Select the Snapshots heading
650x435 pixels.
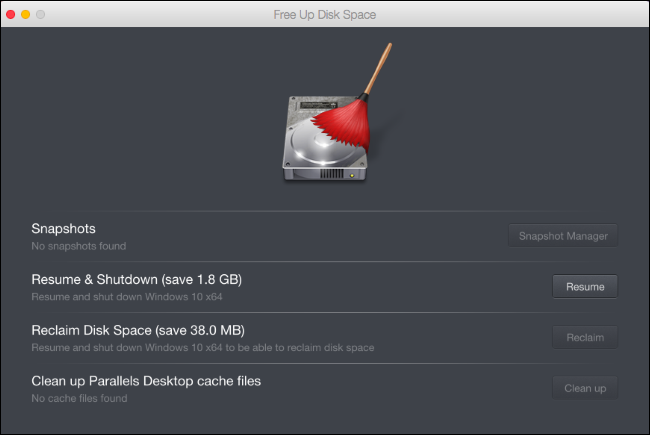tap(63, 229)
